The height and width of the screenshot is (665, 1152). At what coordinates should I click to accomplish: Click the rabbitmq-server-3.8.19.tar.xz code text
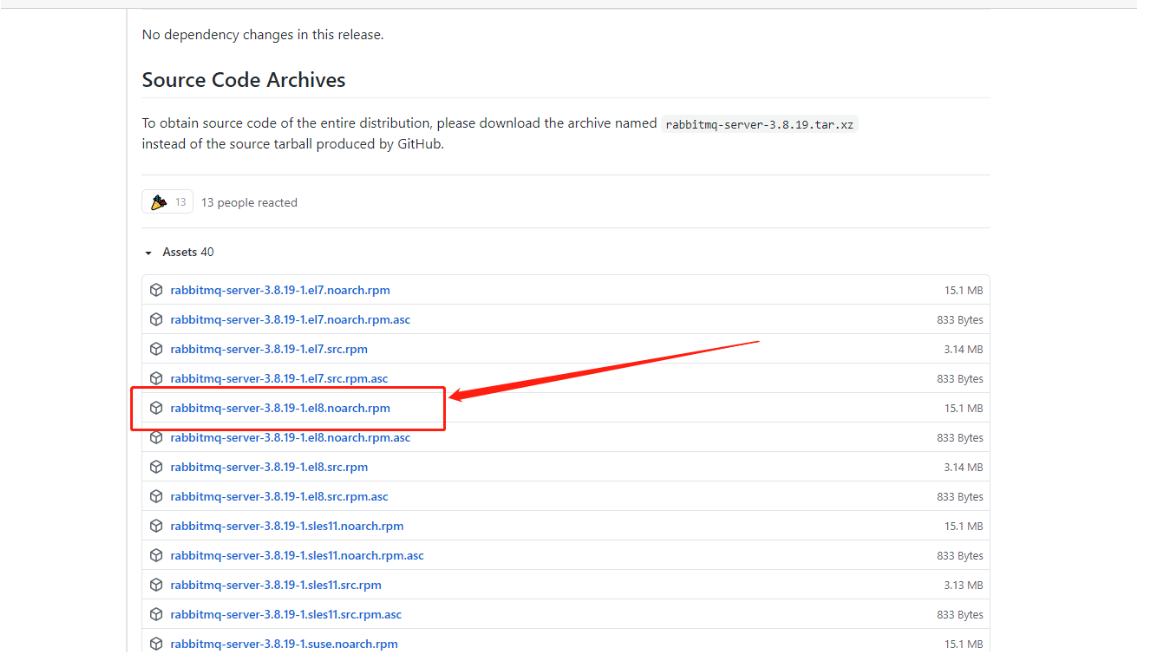pyautogui.click(x=760, y=124)
